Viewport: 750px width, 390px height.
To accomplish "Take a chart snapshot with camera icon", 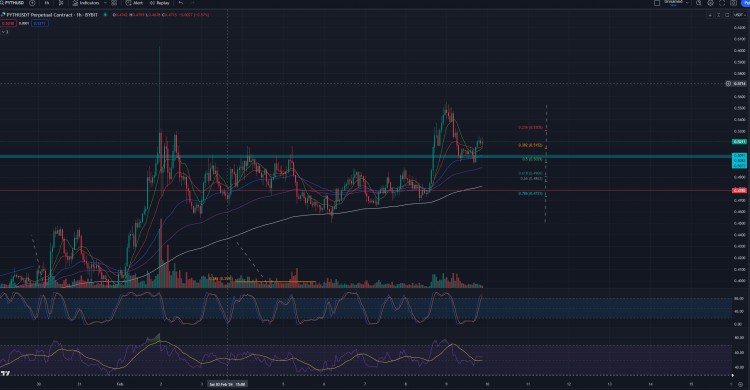I will 733,3.
